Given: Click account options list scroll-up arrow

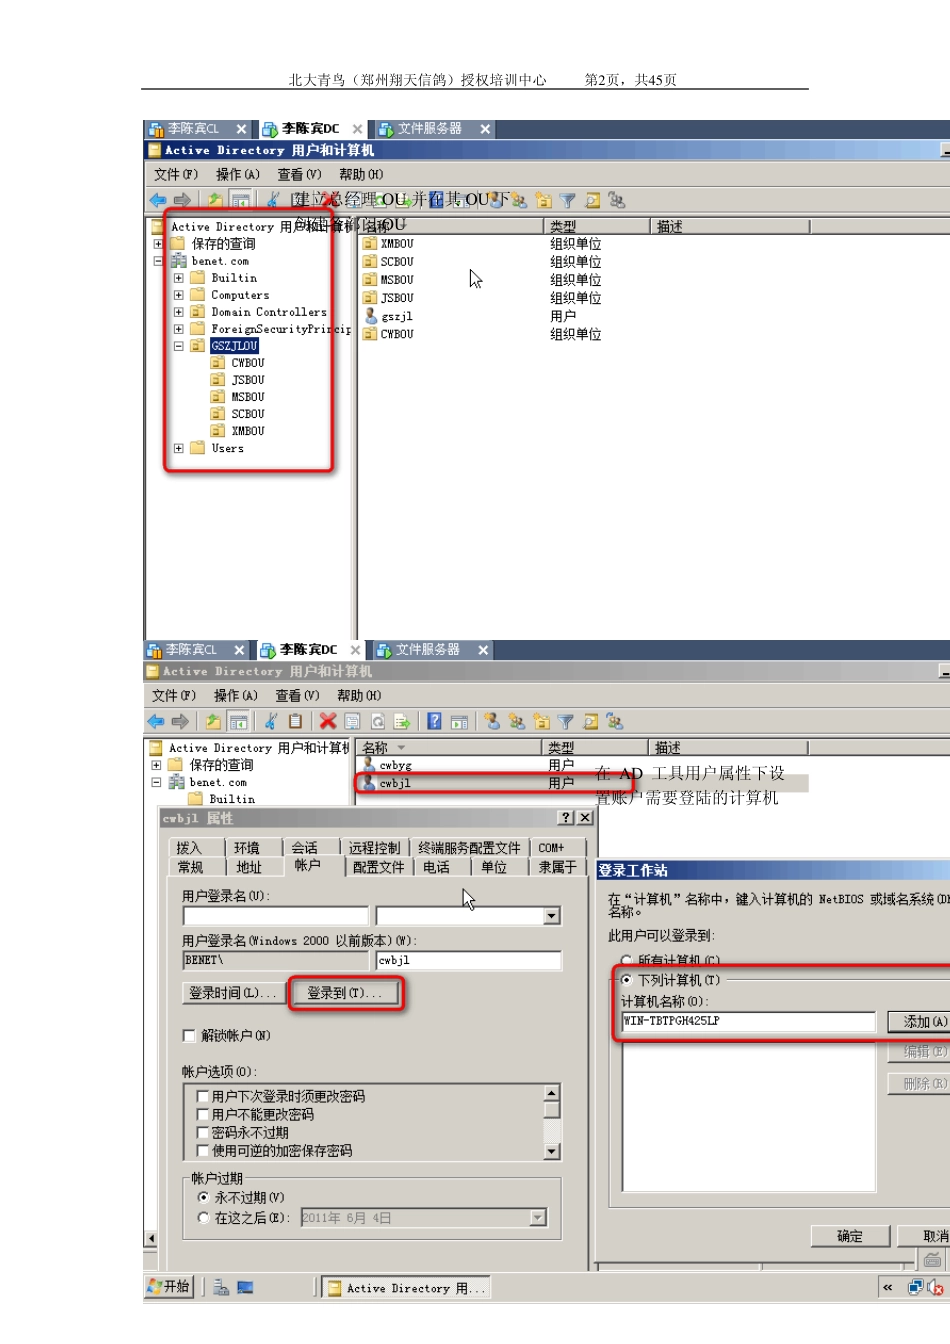Looking at the screenshot, I should click(552, 1093).
